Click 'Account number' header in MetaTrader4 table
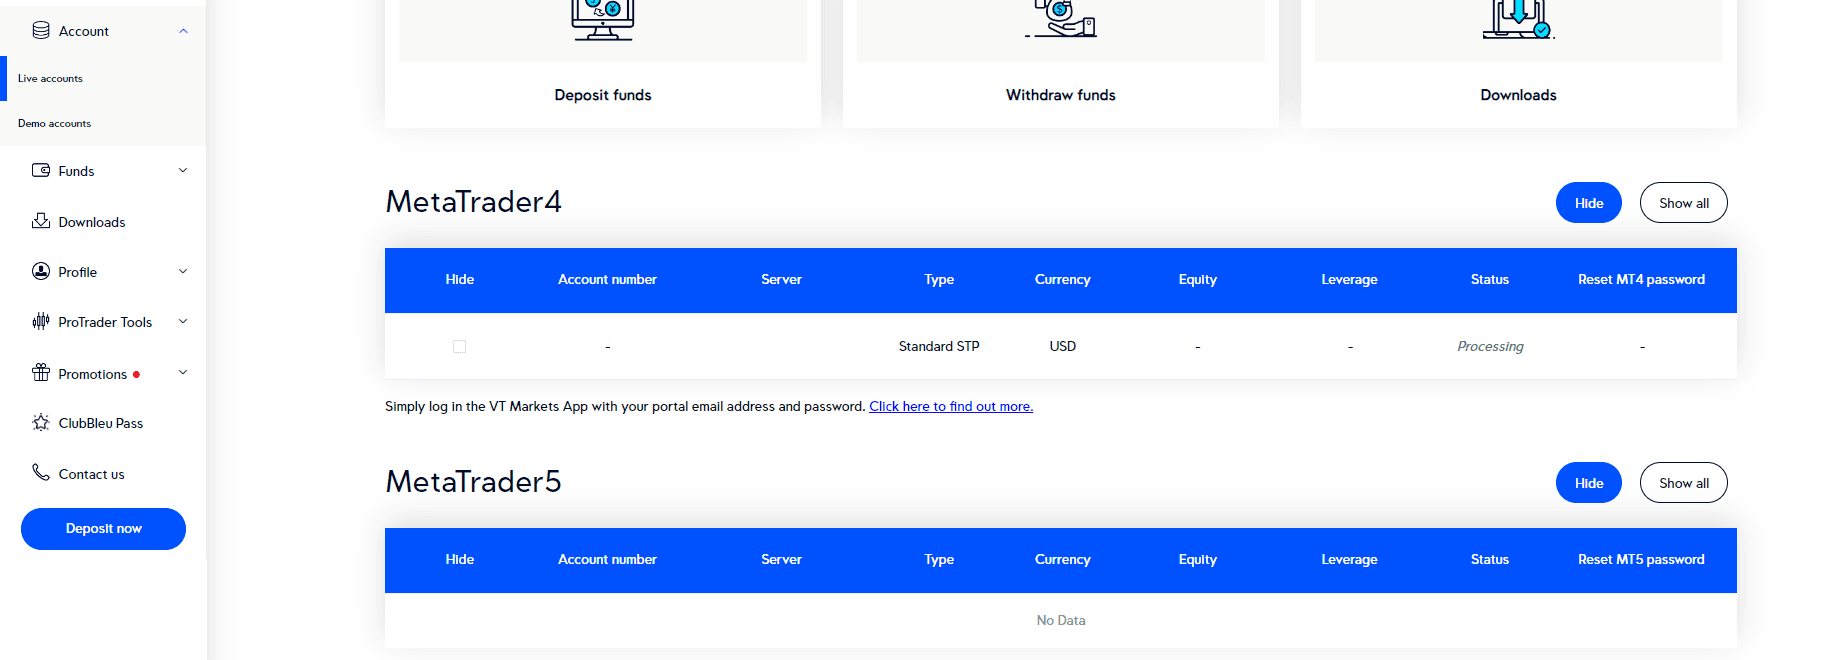The image size is (1826, 660). (x=607, y=279)
